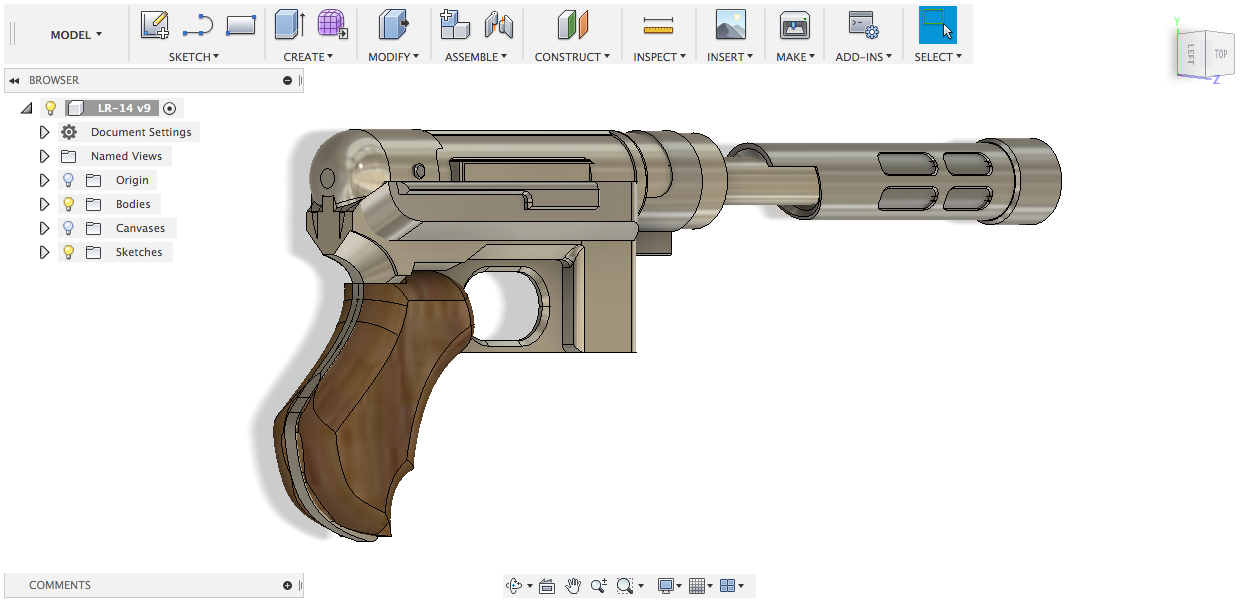The width and height of the screenshot is (1259, 602).
Task: Select the Bodies tree item label
Action: pos(133,204)
